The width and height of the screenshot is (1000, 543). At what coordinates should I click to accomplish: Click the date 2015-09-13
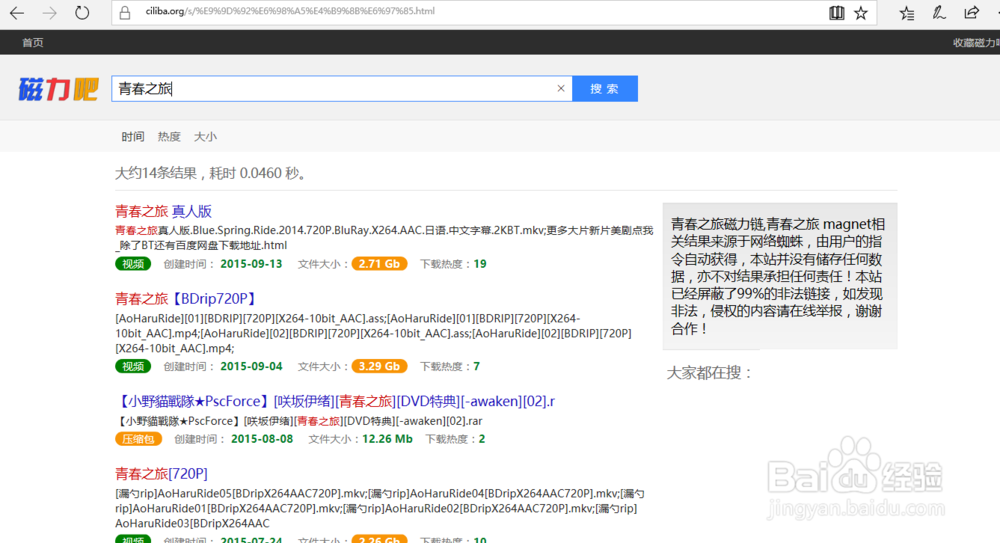(x=251, y=264)
